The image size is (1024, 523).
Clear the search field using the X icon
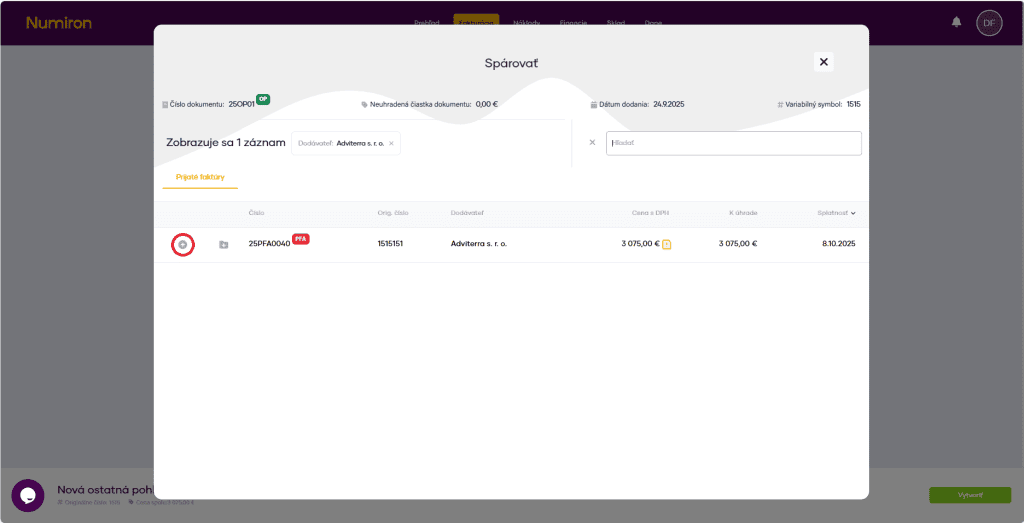pyautogui.click(x=592, y=143)
